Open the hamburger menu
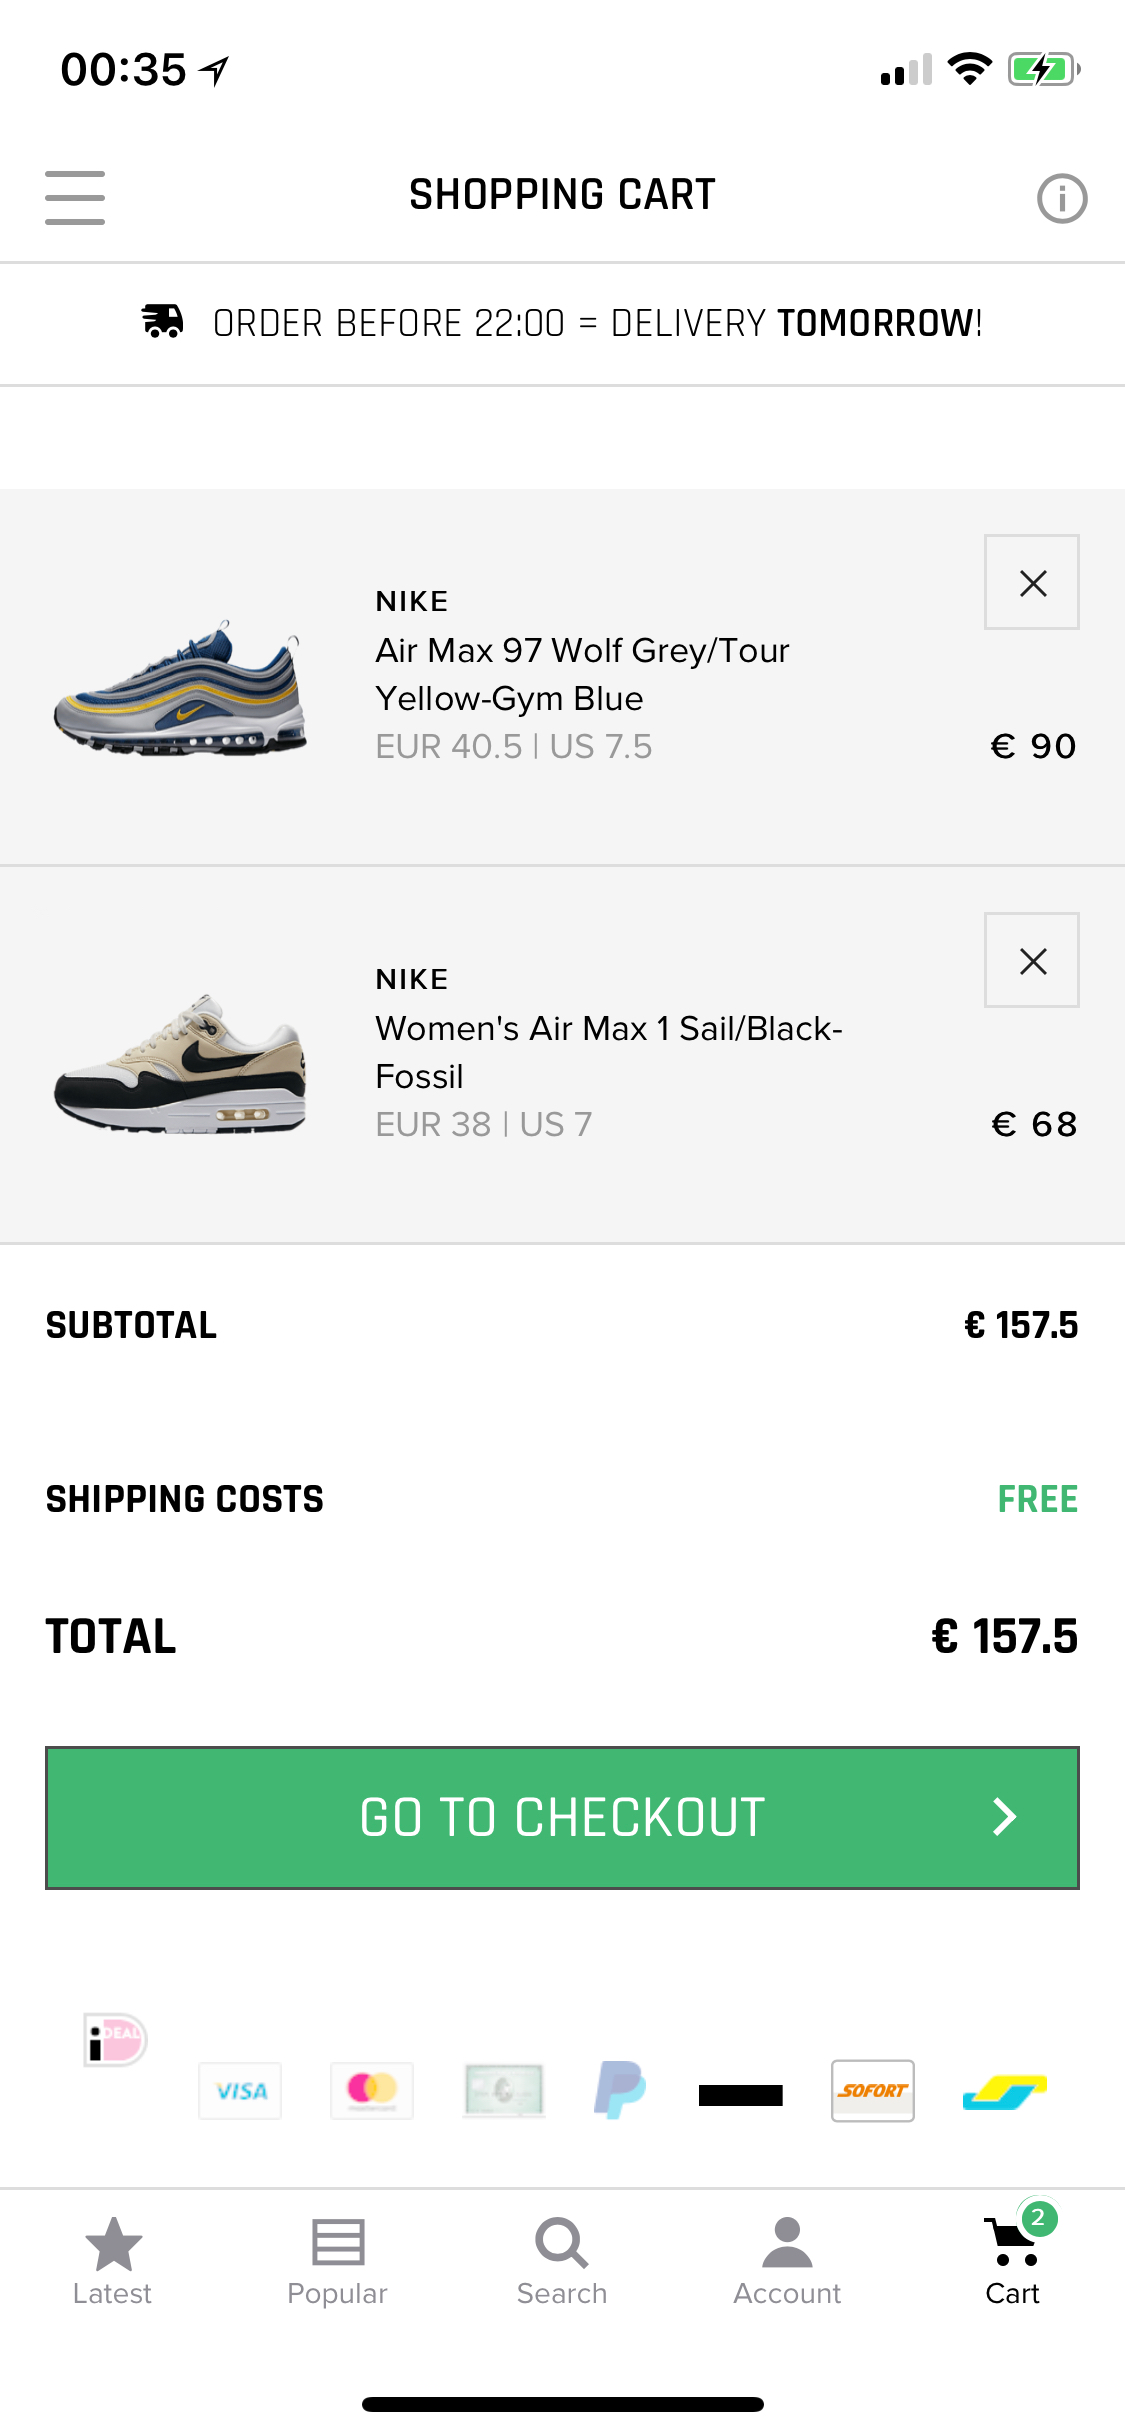The height and width of the screenshot is (2436, 1125). tap(75, 197)
